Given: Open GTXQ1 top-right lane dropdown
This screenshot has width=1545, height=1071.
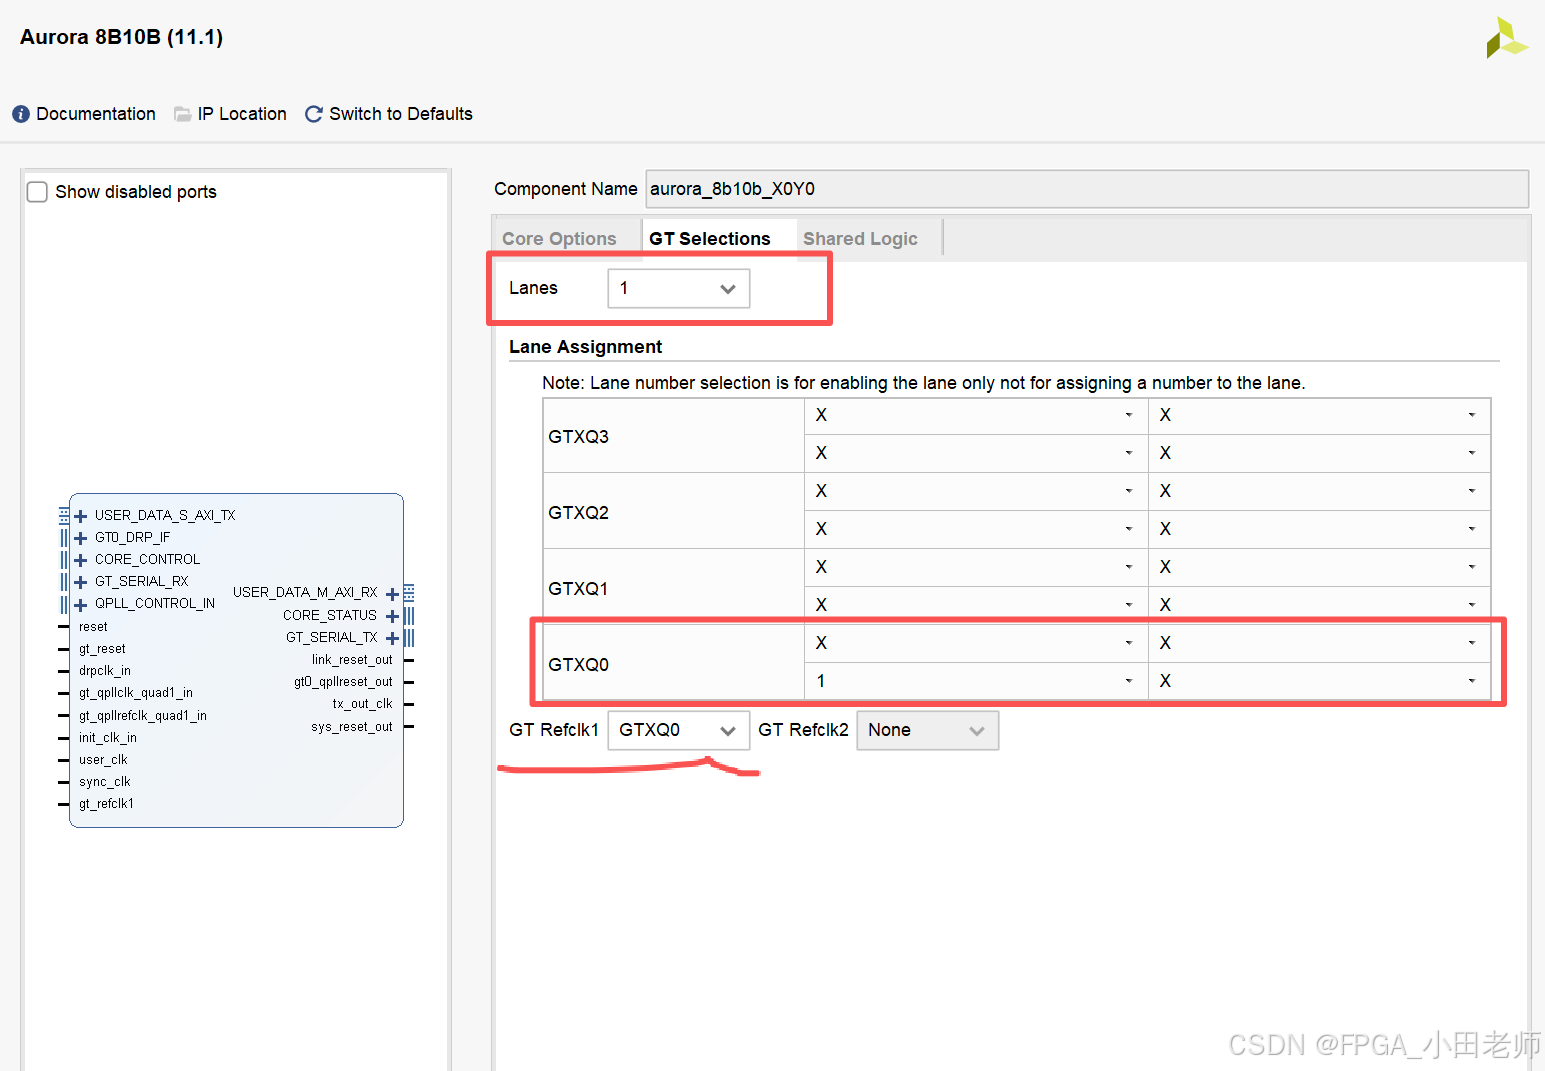Looking at the screenshot, I should click(x=1319, y=567).
